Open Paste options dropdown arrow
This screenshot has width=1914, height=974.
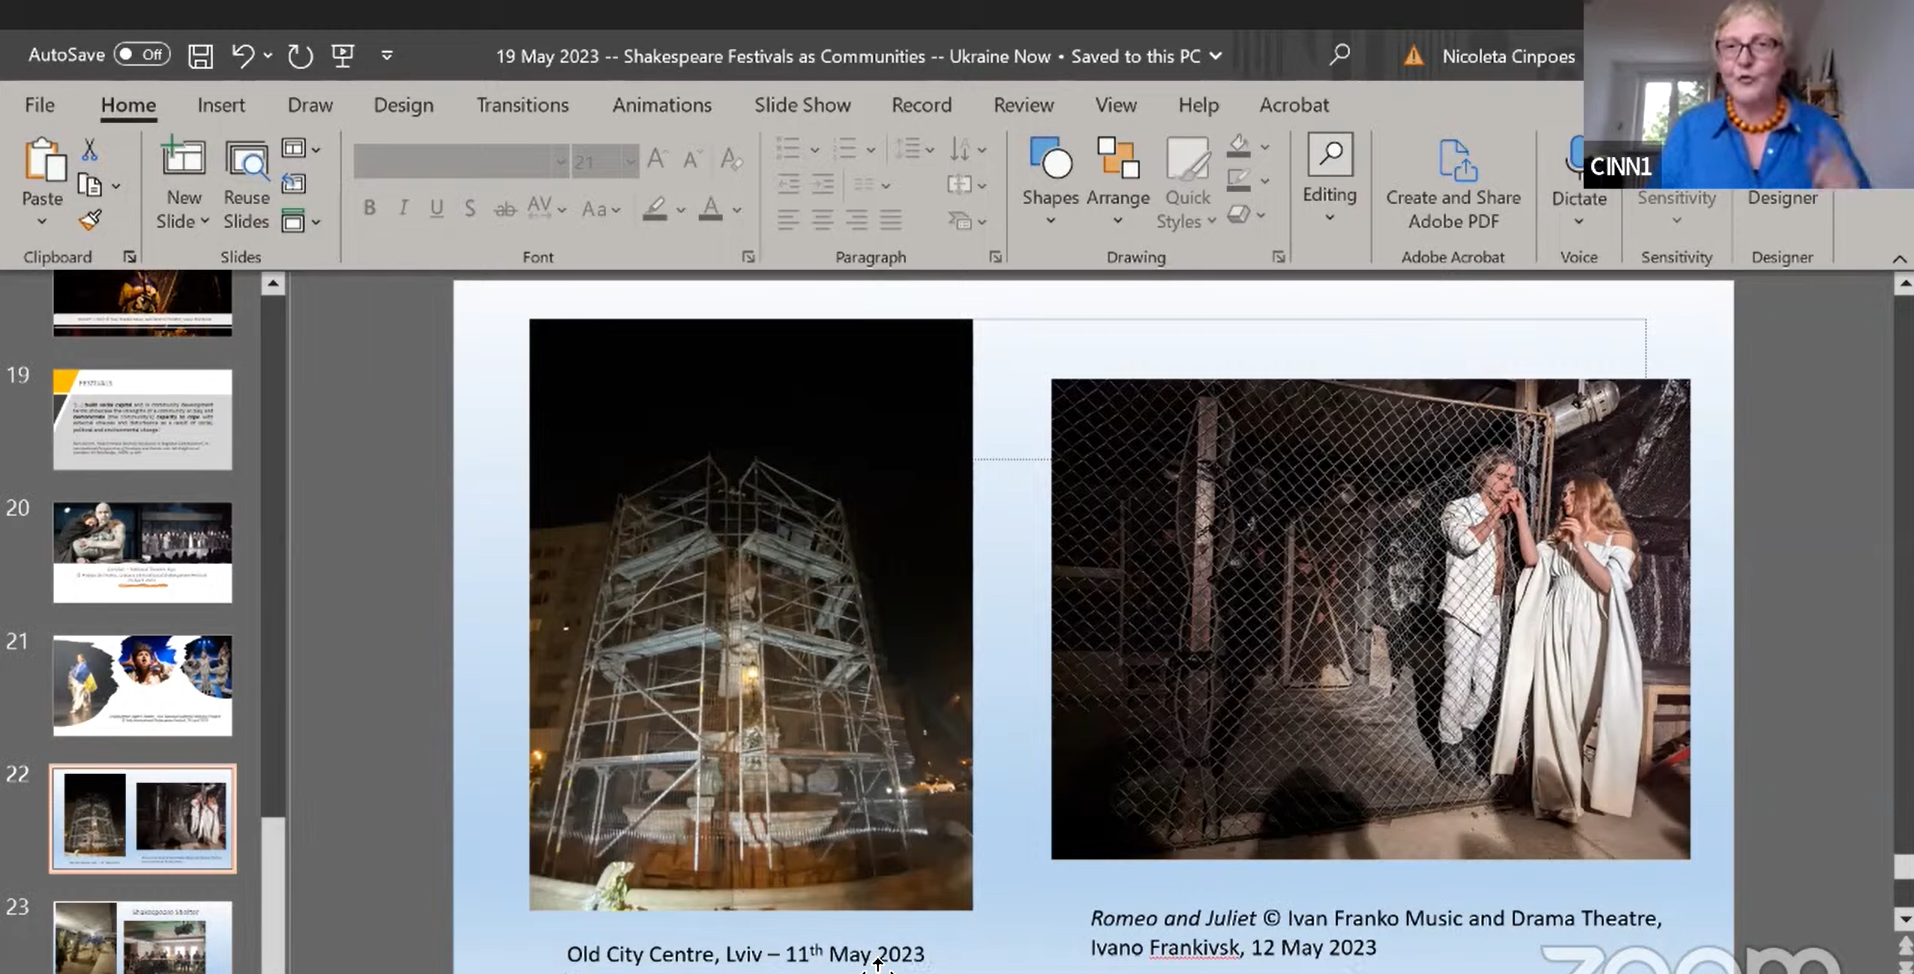[42, 221]
